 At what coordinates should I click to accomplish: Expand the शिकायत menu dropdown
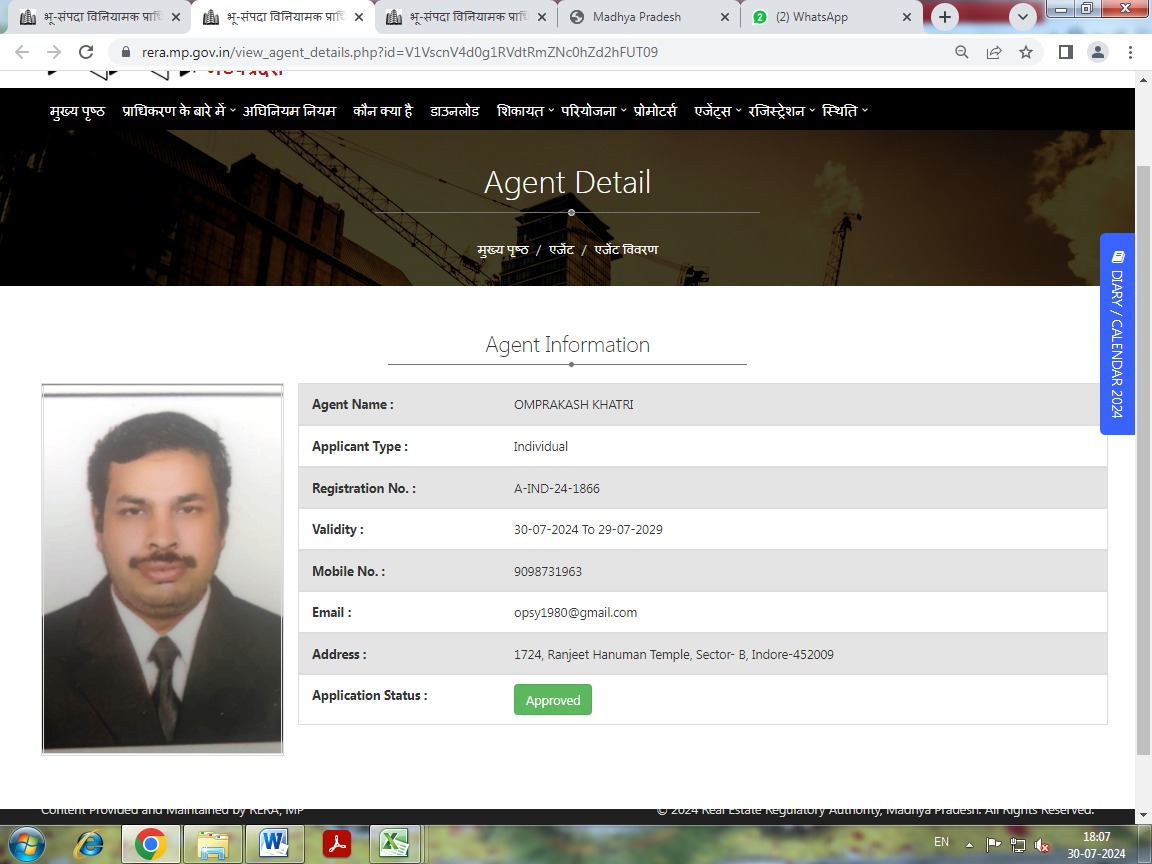pyautogui.click(x=525, y=111)
